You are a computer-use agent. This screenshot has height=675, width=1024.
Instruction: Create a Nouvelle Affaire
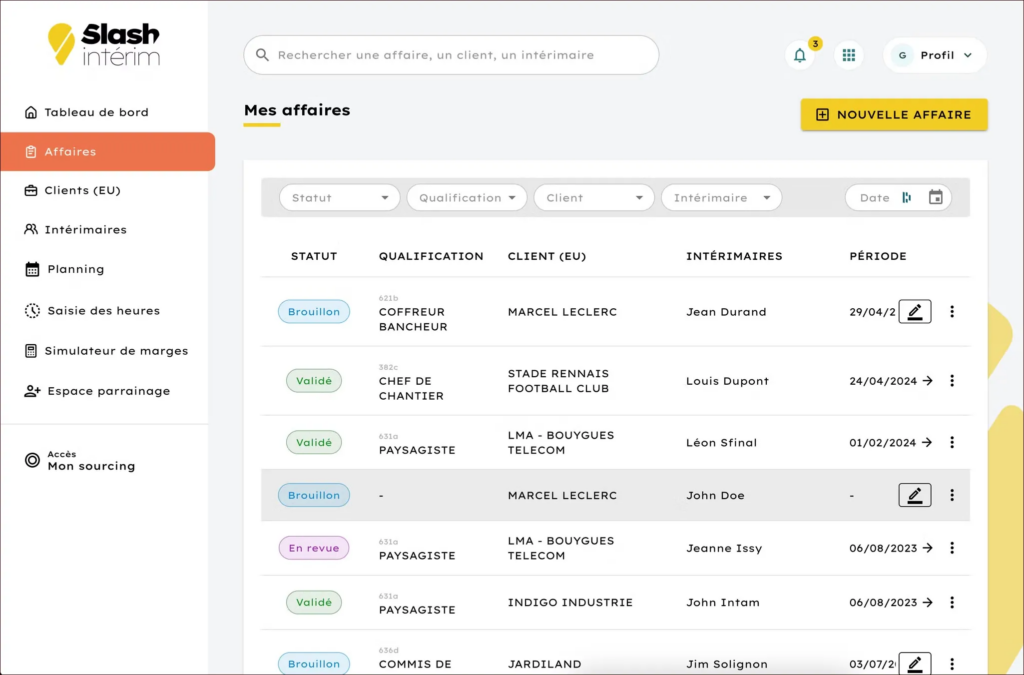894,114
